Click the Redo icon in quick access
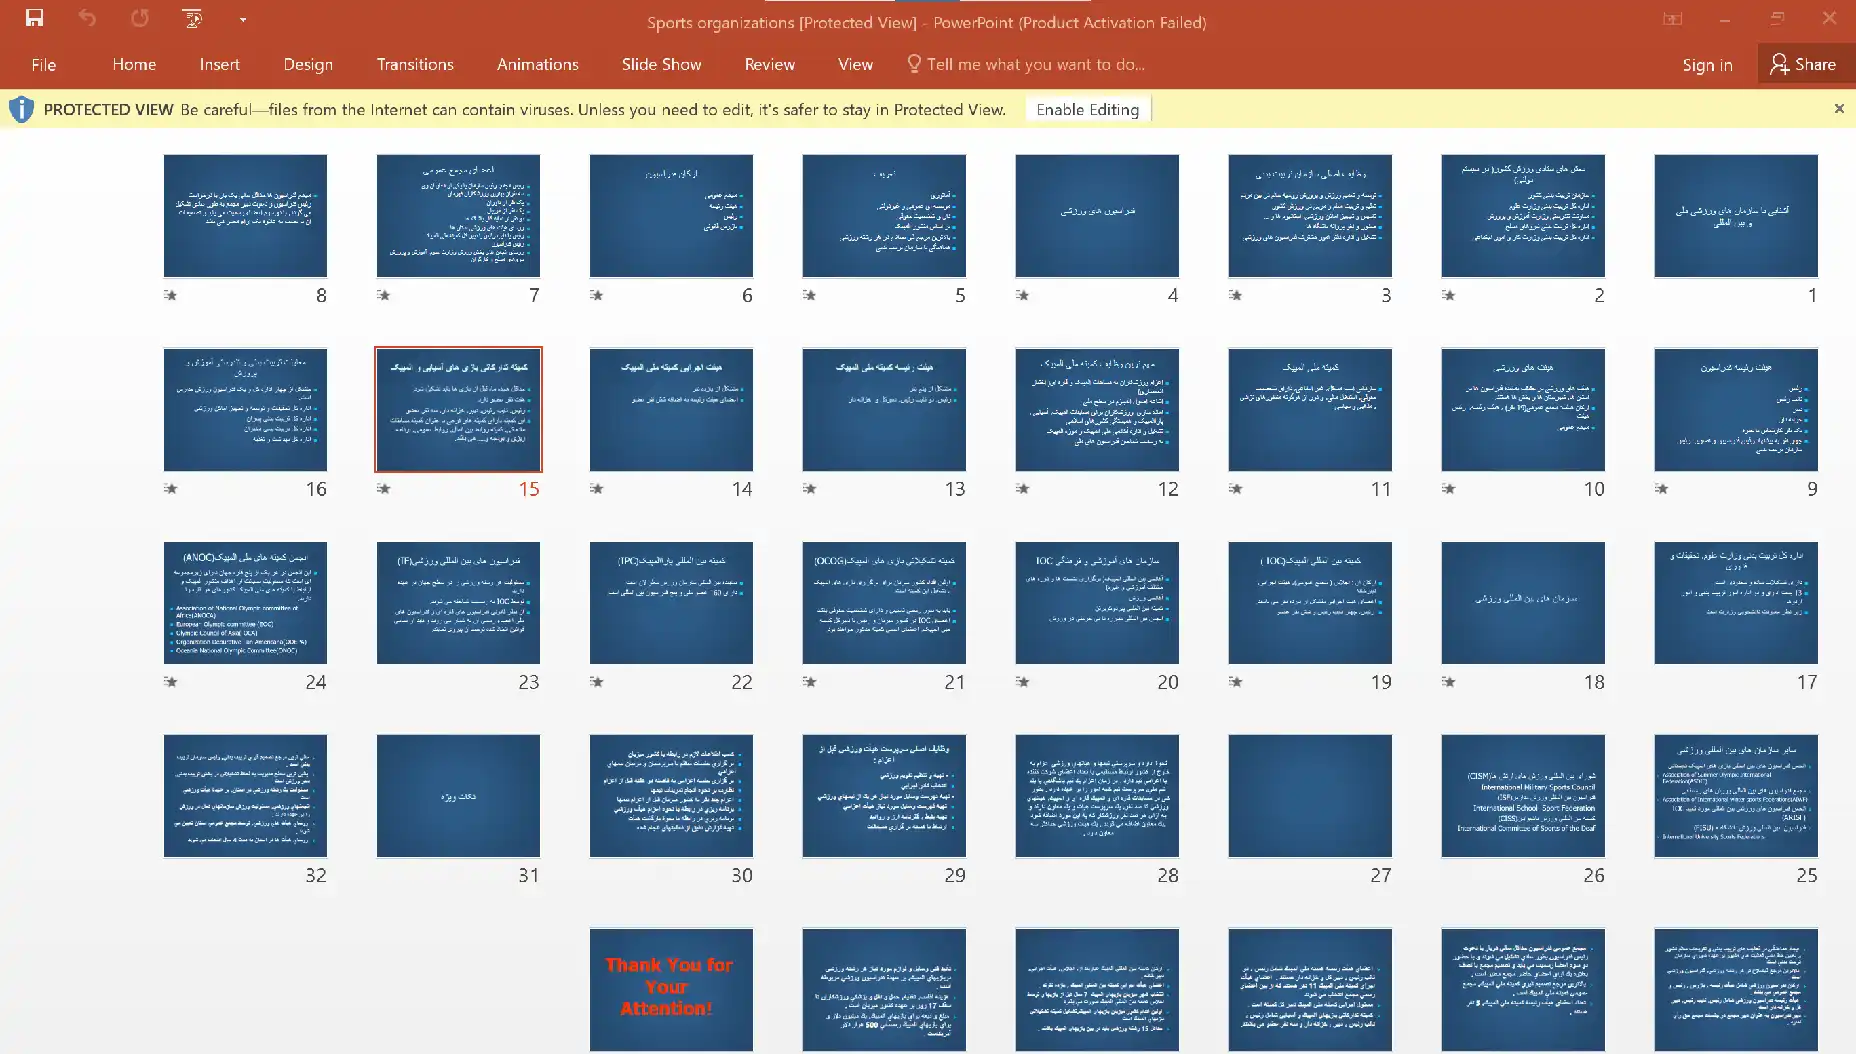 (139, 18)
